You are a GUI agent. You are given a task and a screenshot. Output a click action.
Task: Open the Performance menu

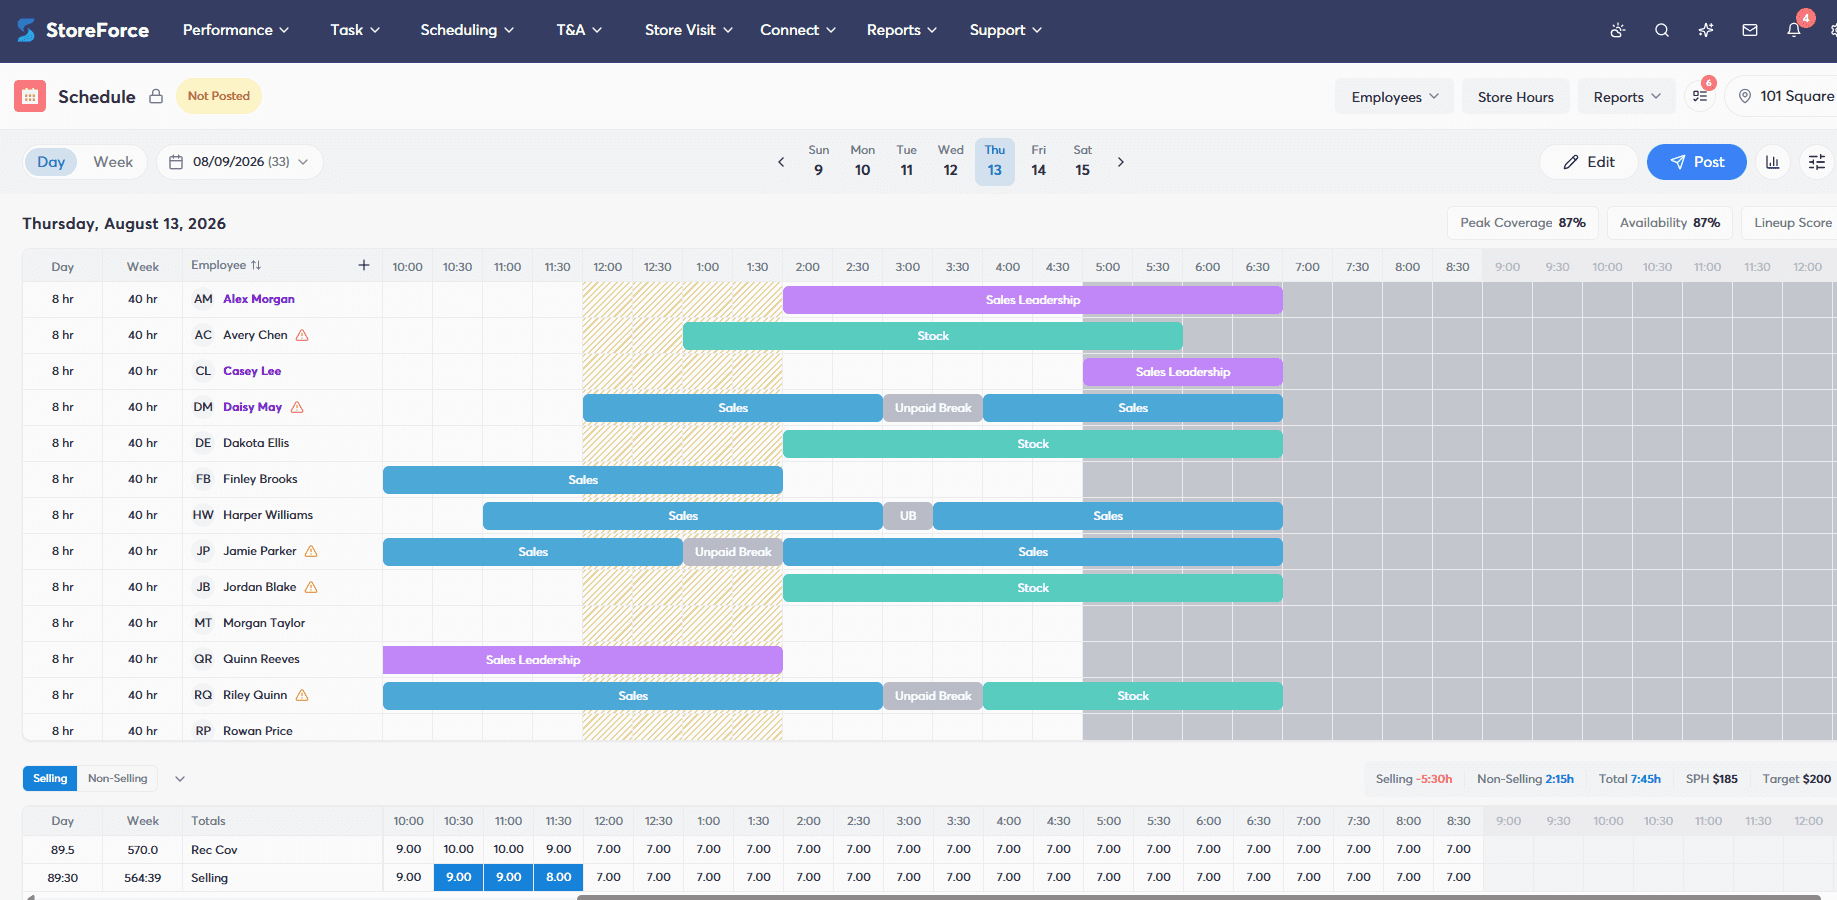tap(236, 30)
